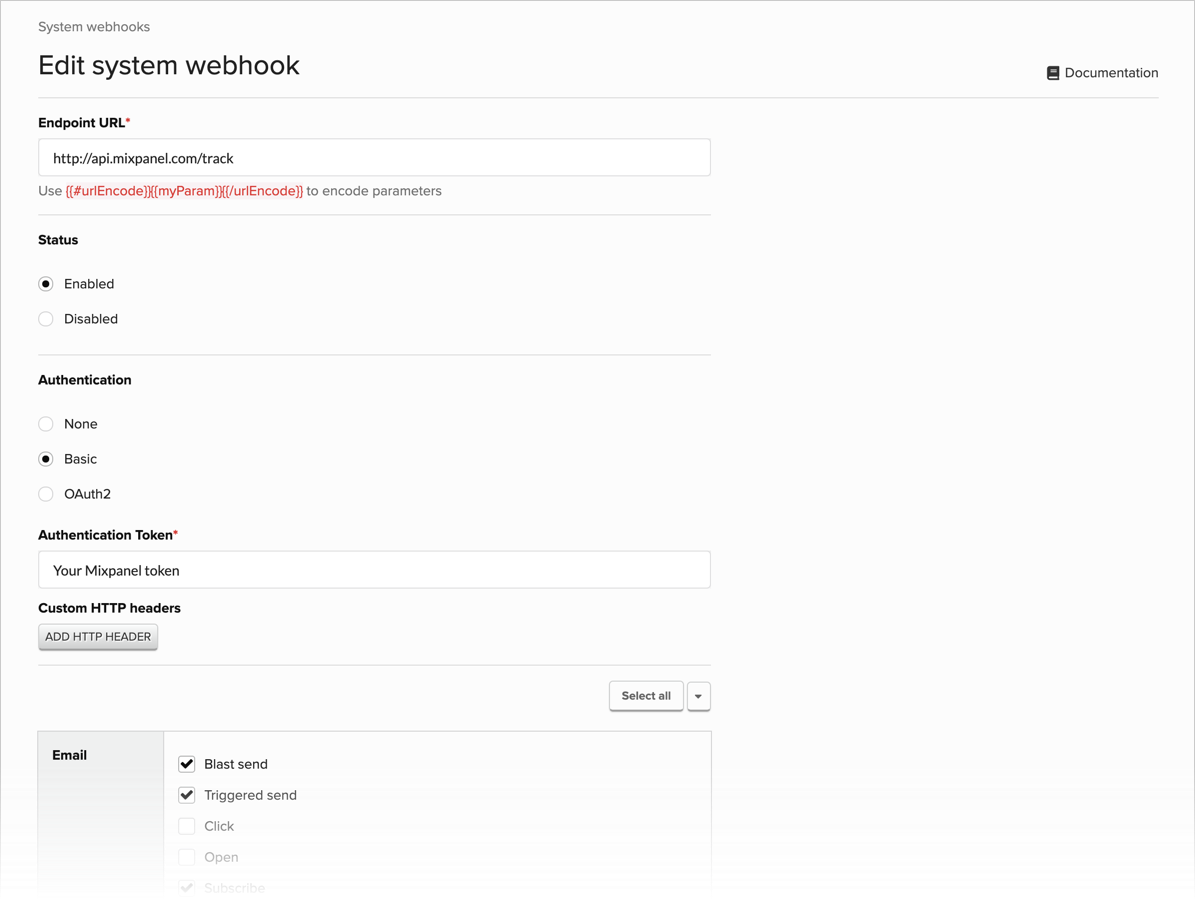Click the Documentation book icon

point(1052,72)
